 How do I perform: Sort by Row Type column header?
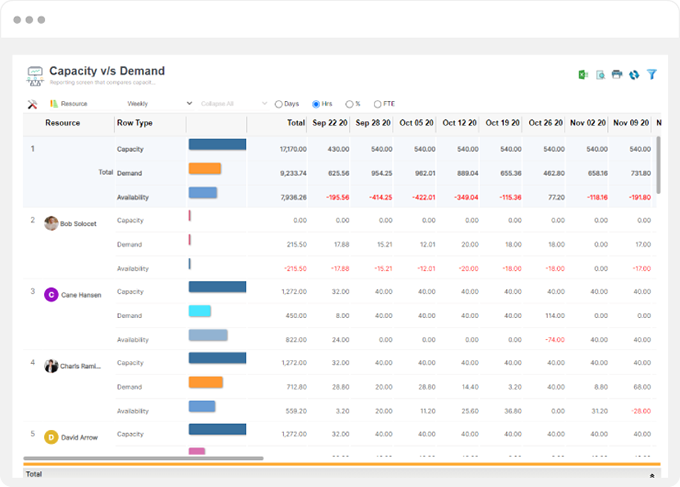[134, 123]
